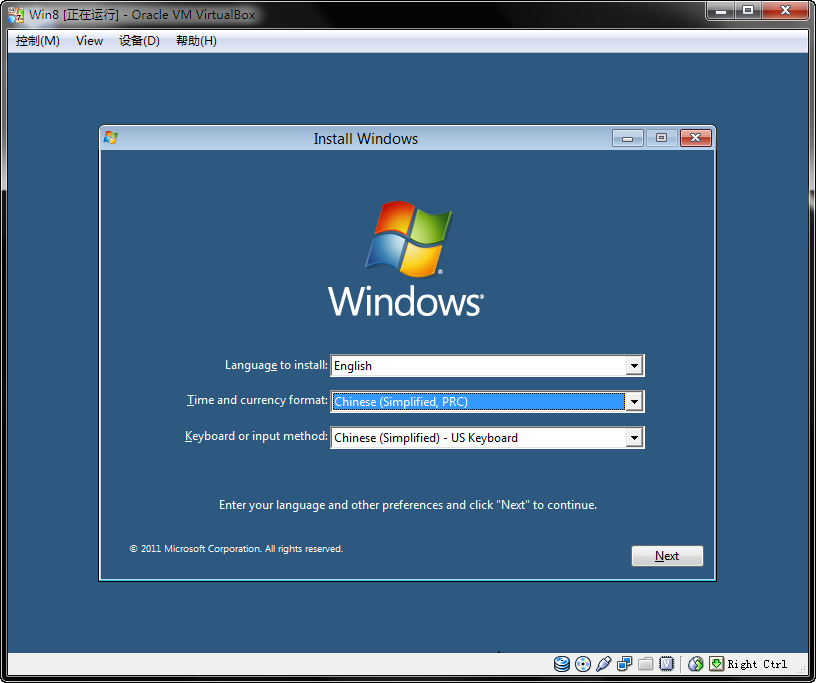The height and width of the screenshot is (683, 816).
Task: Open the 控制(M) menu
Action: point(37,41)
